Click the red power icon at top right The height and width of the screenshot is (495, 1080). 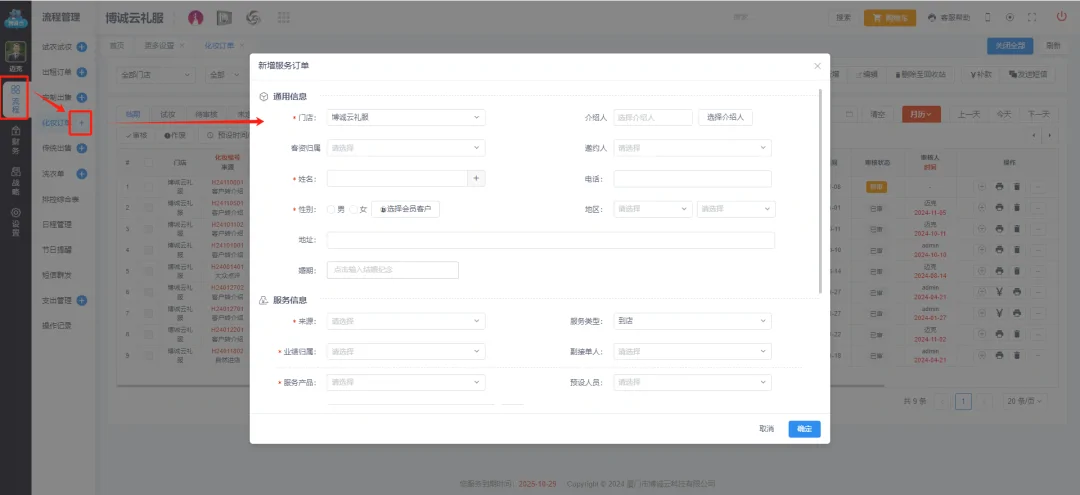(1061, 17)
